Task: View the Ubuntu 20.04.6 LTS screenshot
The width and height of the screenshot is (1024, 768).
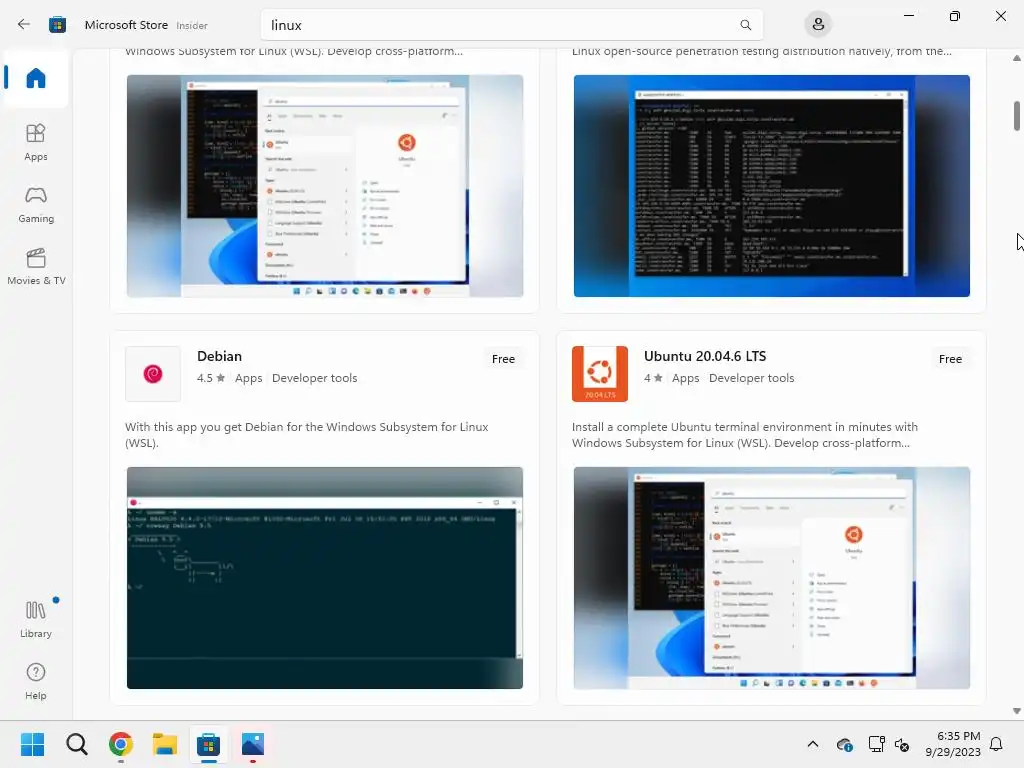Action: [771, 578]
